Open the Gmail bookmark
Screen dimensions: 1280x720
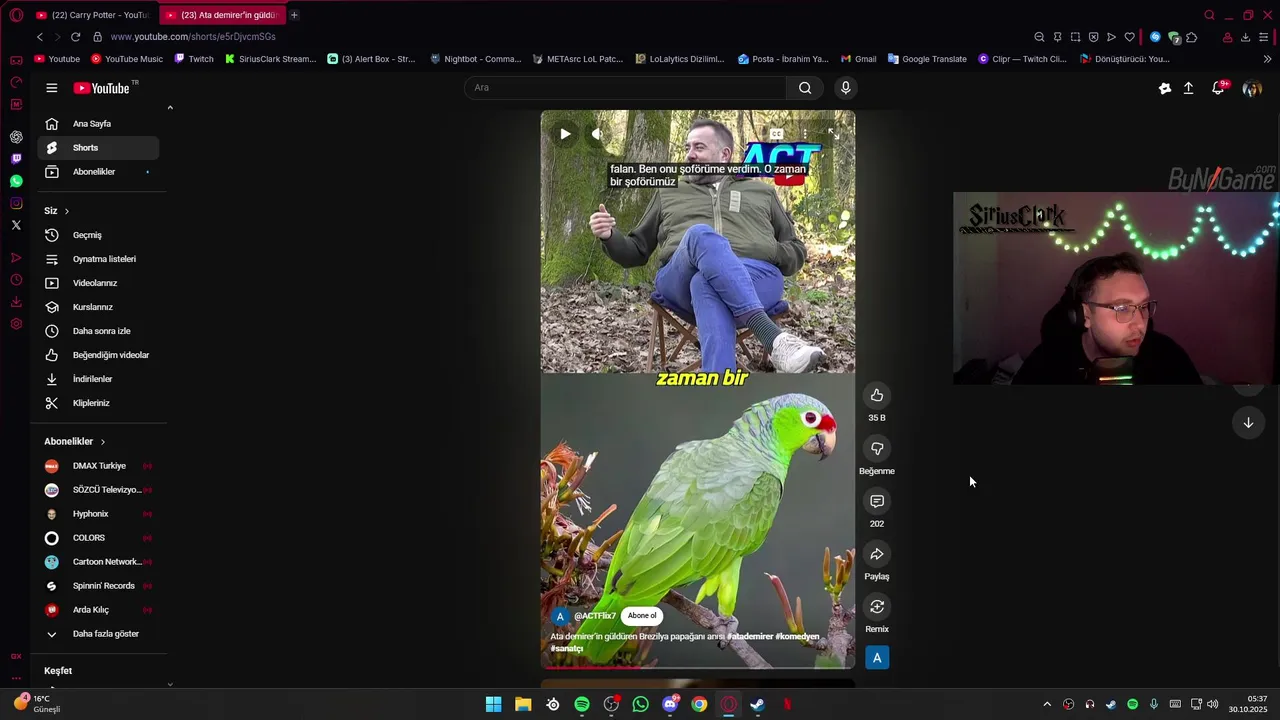coord(859,59)
